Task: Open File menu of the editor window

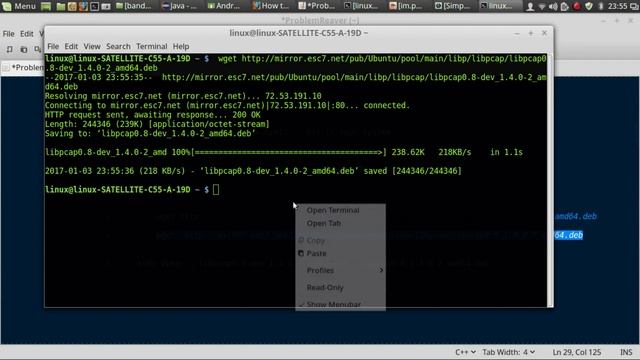Action: [x=9, y=34]
